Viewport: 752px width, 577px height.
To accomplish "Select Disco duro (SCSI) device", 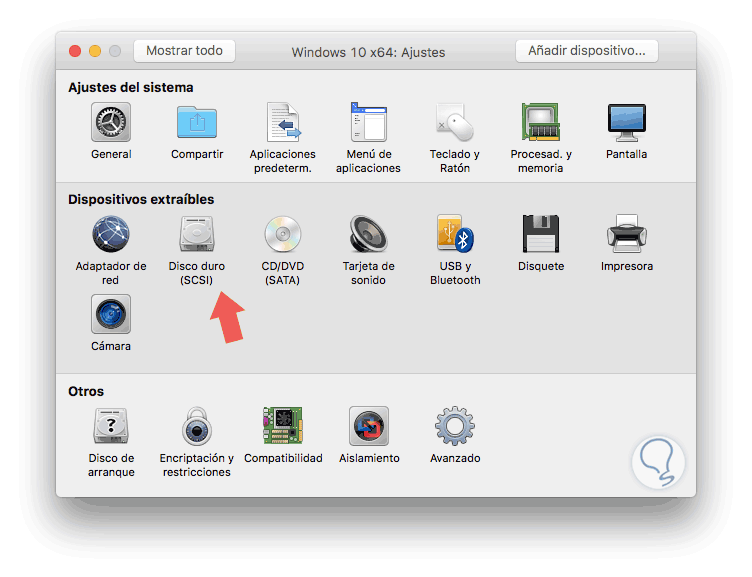I will point(197,234).
